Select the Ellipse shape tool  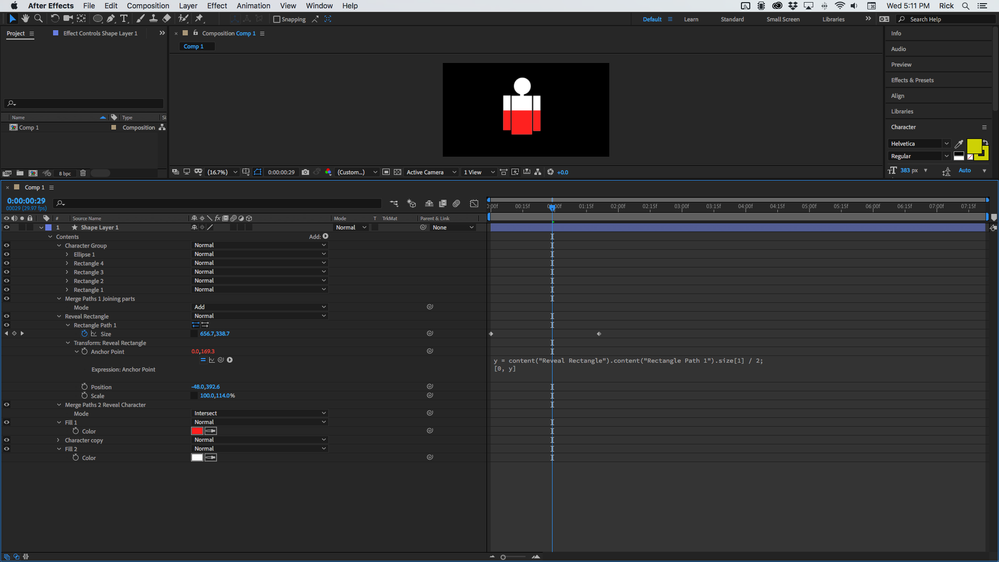click(97, 19)
